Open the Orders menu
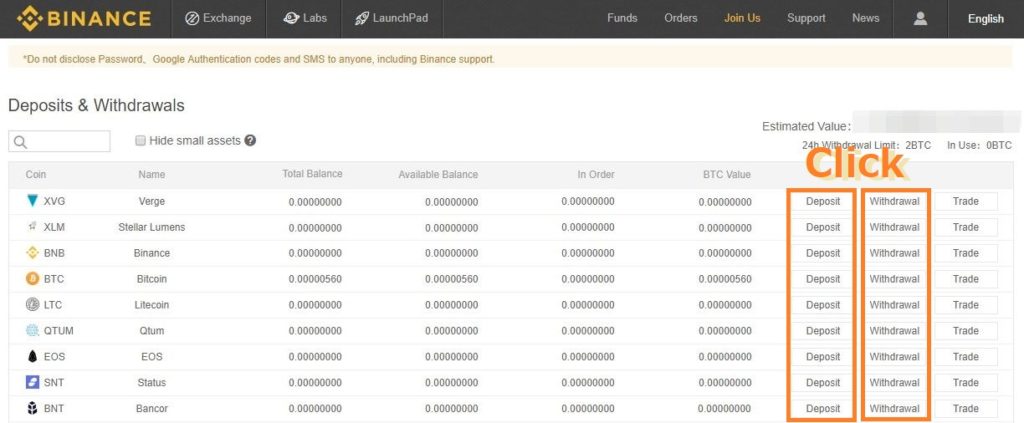The width and height of the screenshot is (1024, 423). click(680, 18)
